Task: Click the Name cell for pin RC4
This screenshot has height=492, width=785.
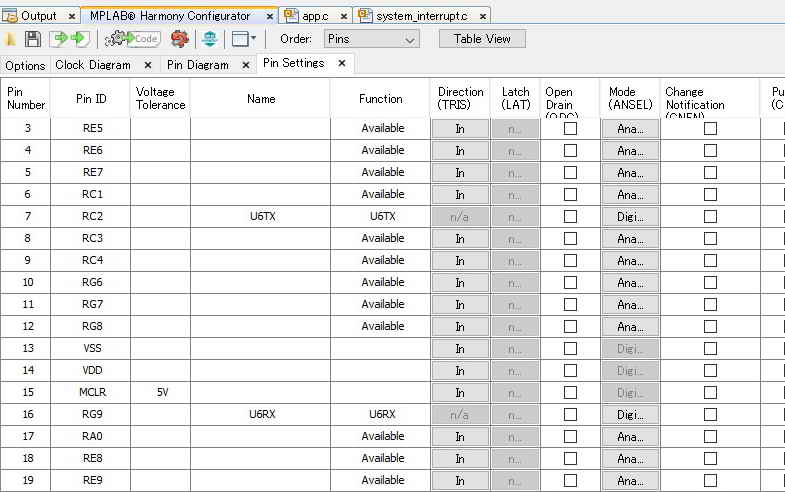Action: click(260, 260)
